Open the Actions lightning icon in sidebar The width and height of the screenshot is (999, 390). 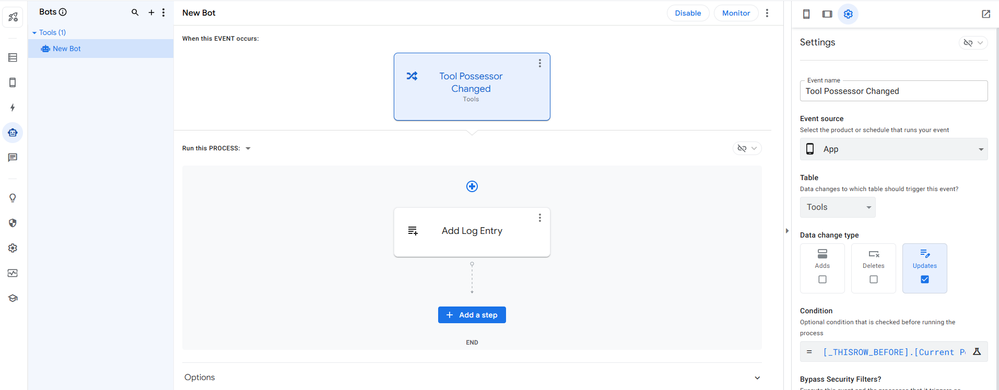13,108
